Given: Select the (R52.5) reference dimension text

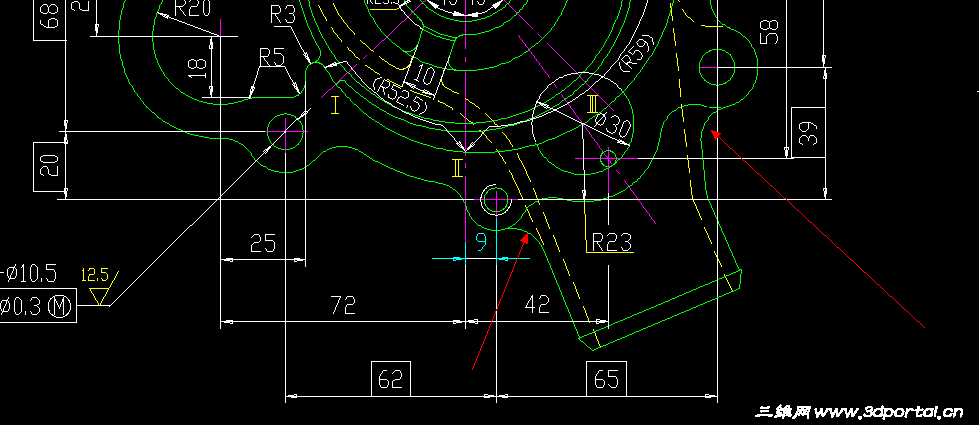Looking at the screenshot, I should point(400,96).
